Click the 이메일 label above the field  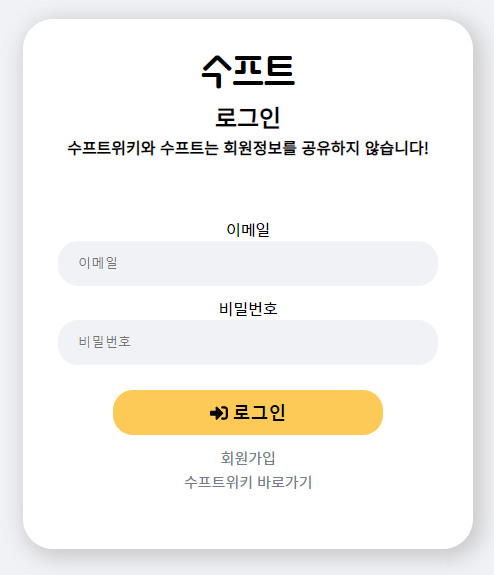[x=248, y=230]
